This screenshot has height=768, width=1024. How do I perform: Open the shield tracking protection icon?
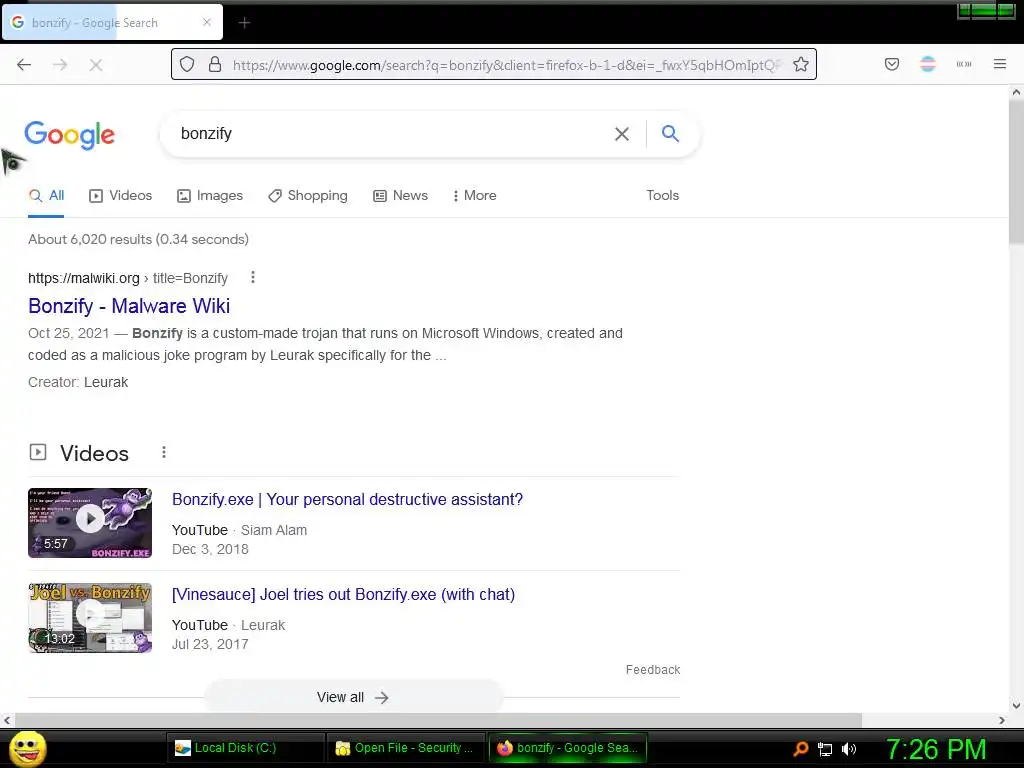pyautogui.click(x=187, y=64)
